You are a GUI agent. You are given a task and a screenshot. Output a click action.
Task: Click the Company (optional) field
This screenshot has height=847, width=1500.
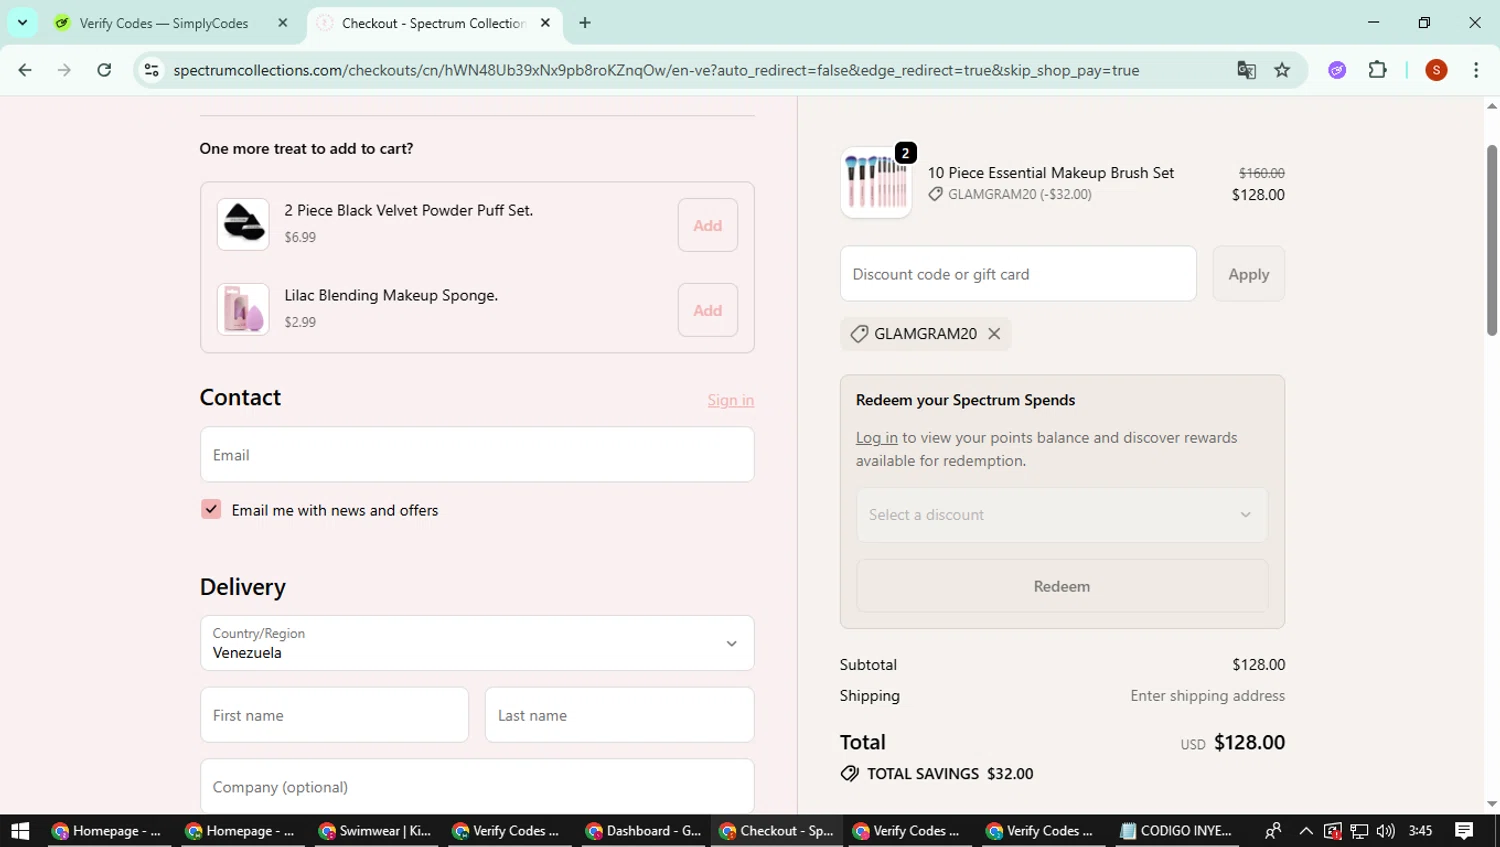coord(477,787)
